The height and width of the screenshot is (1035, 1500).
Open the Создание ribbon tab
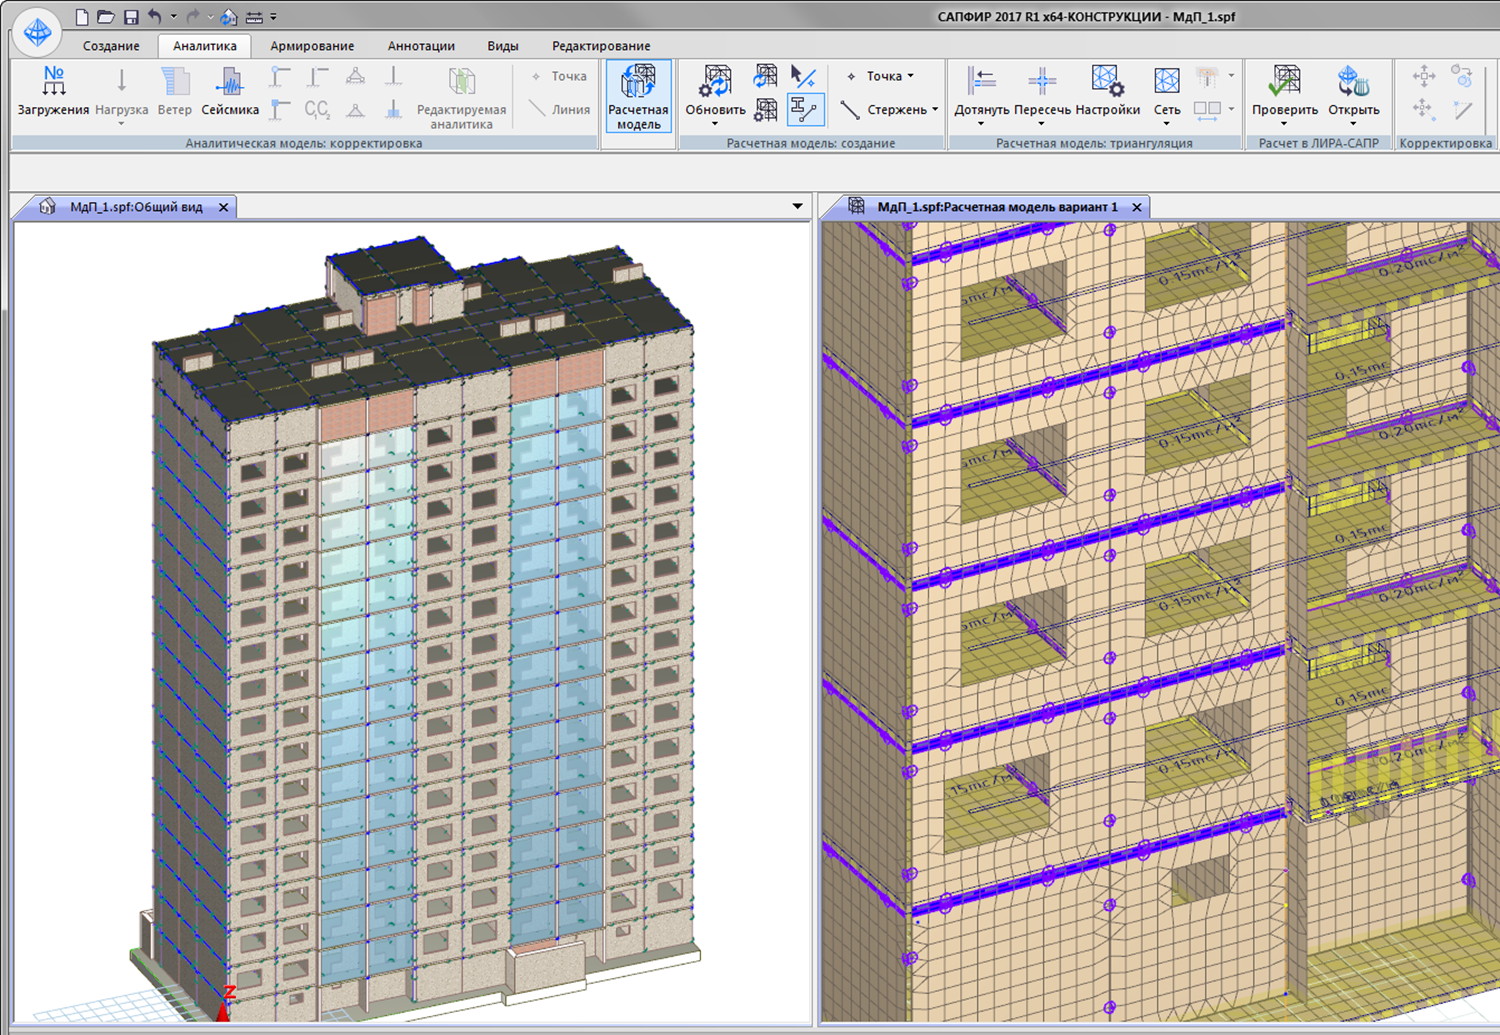point(111,46)
